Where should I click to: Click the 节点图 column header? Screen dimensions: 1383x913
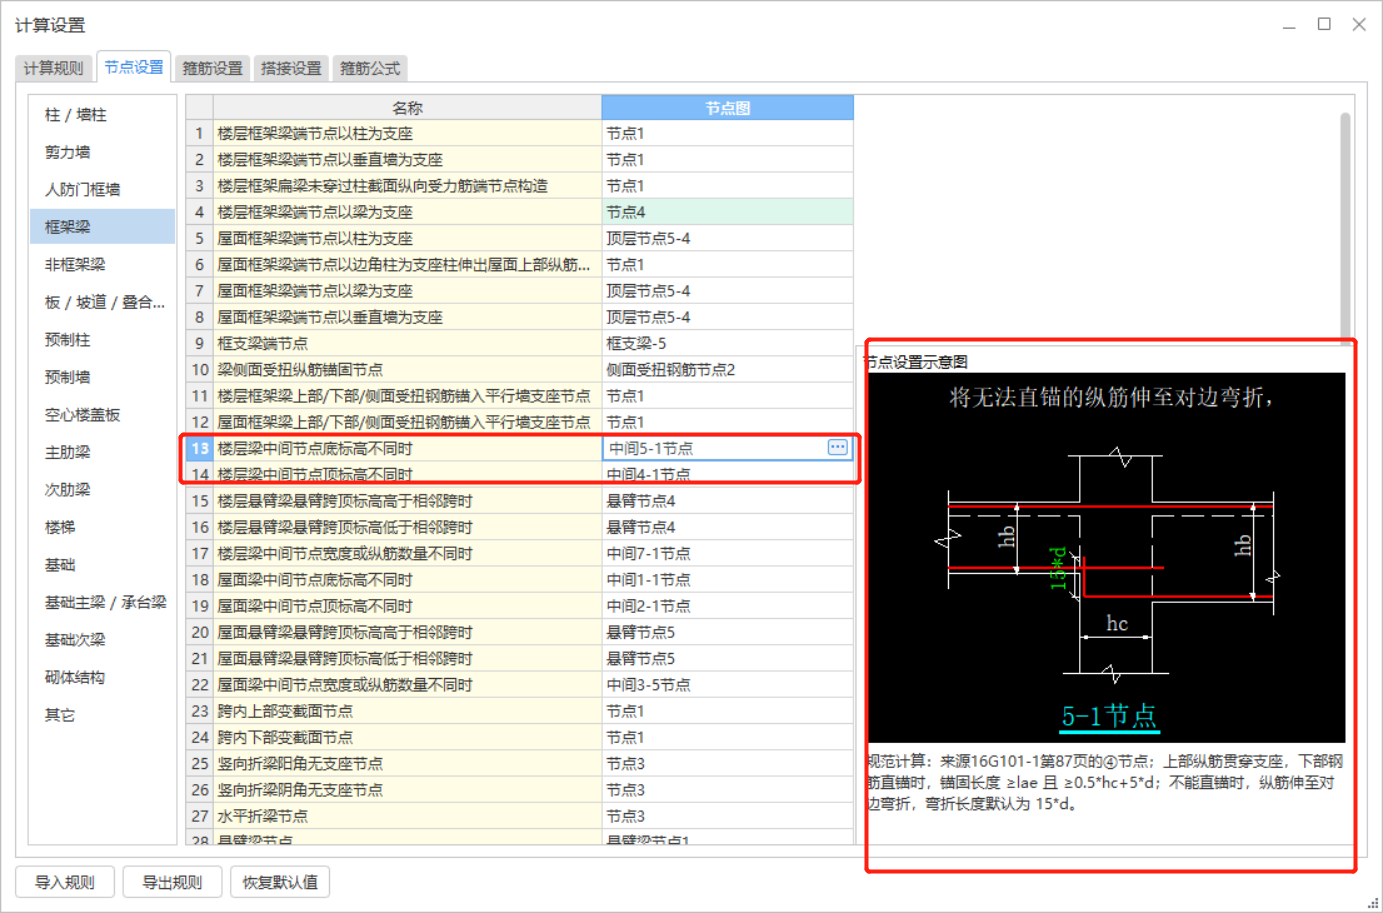point(728,107)
